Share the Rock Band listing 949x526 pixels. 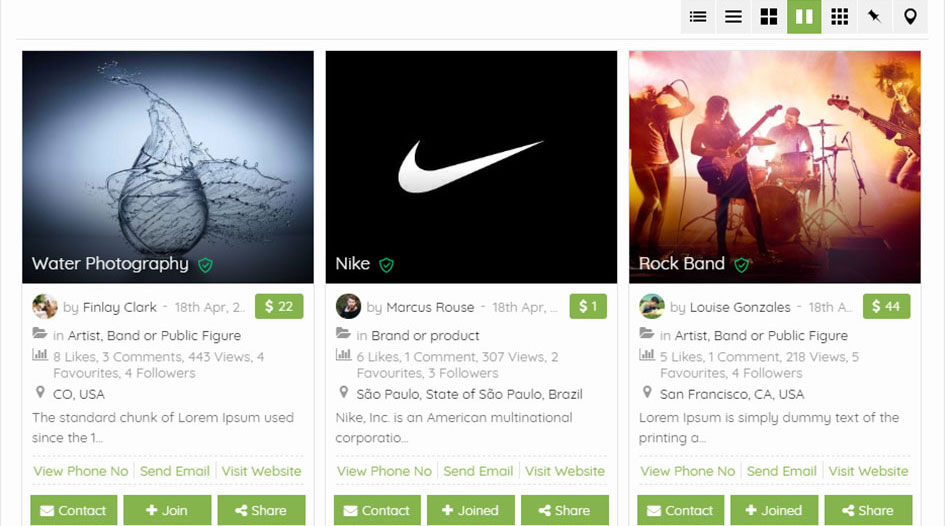click(866, 510)
